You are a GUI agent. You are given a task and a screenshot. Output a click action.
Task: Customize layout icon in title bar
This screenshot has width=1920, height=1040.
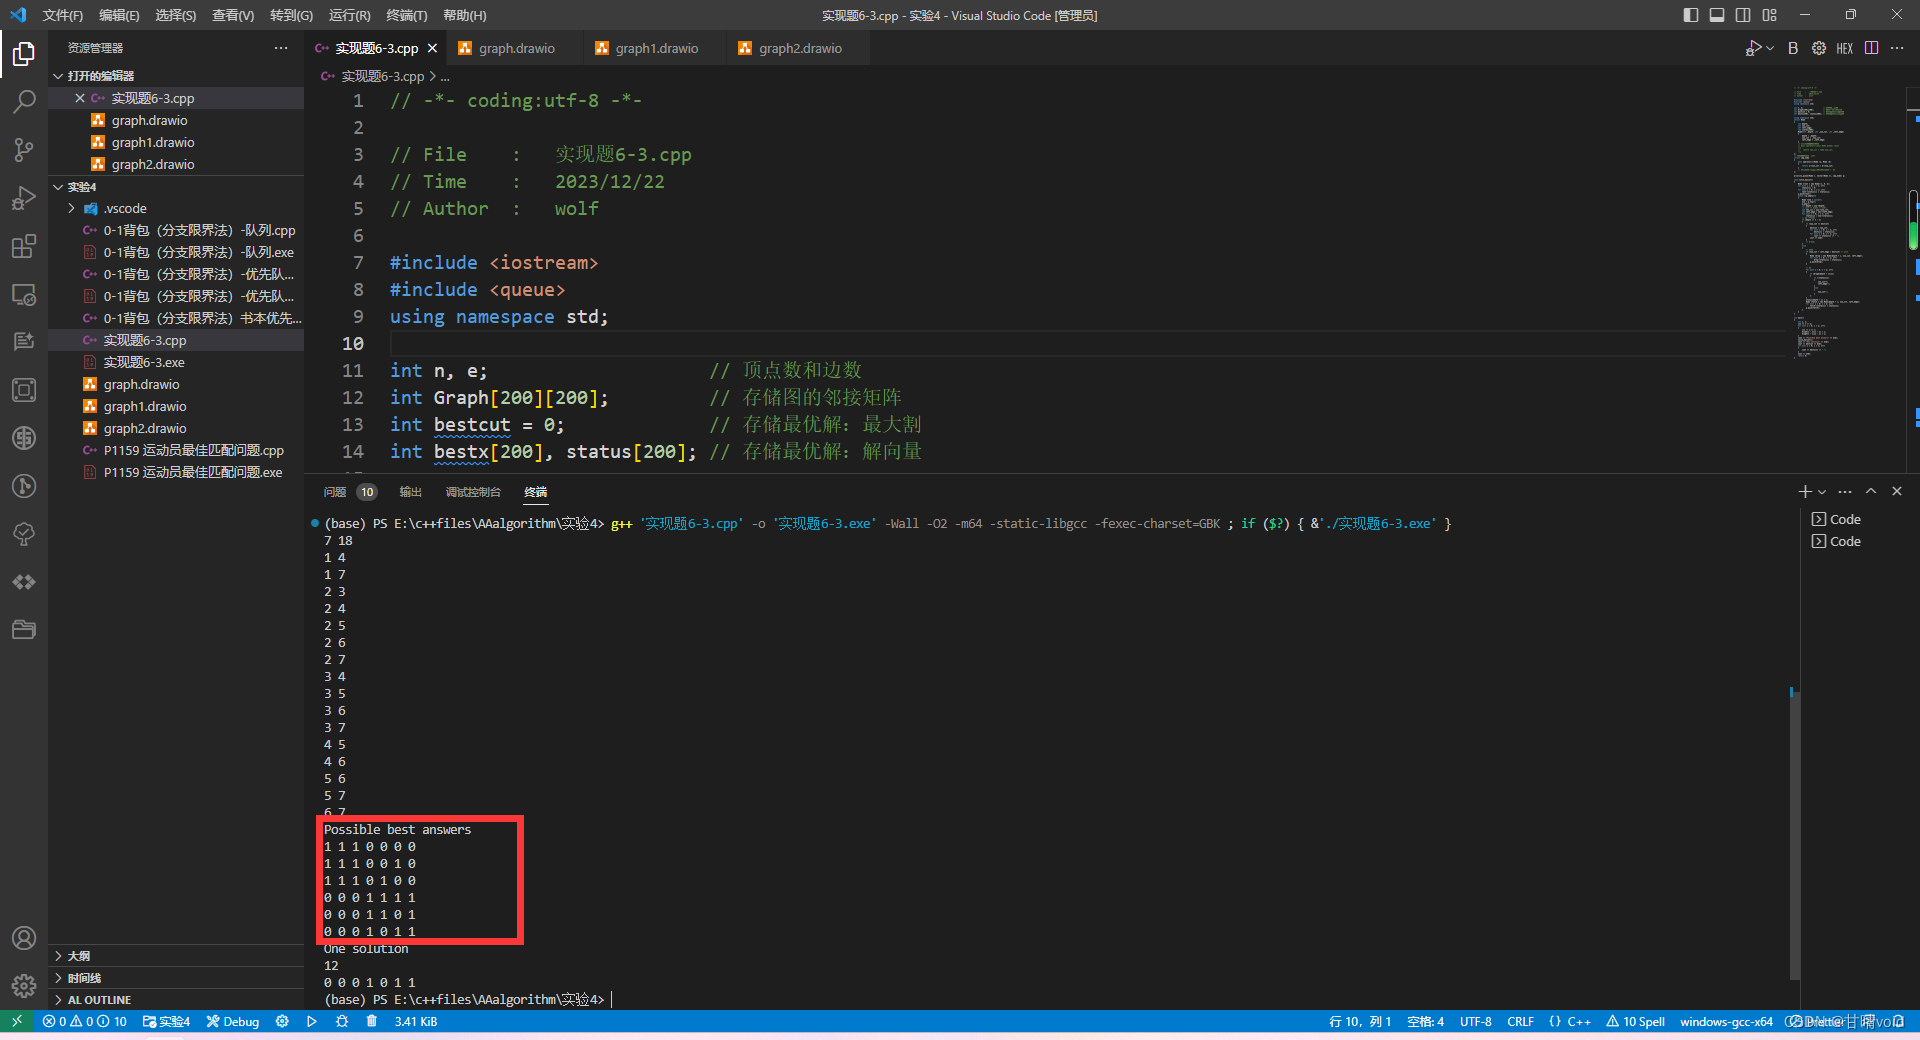click(x=1770, y=15)
